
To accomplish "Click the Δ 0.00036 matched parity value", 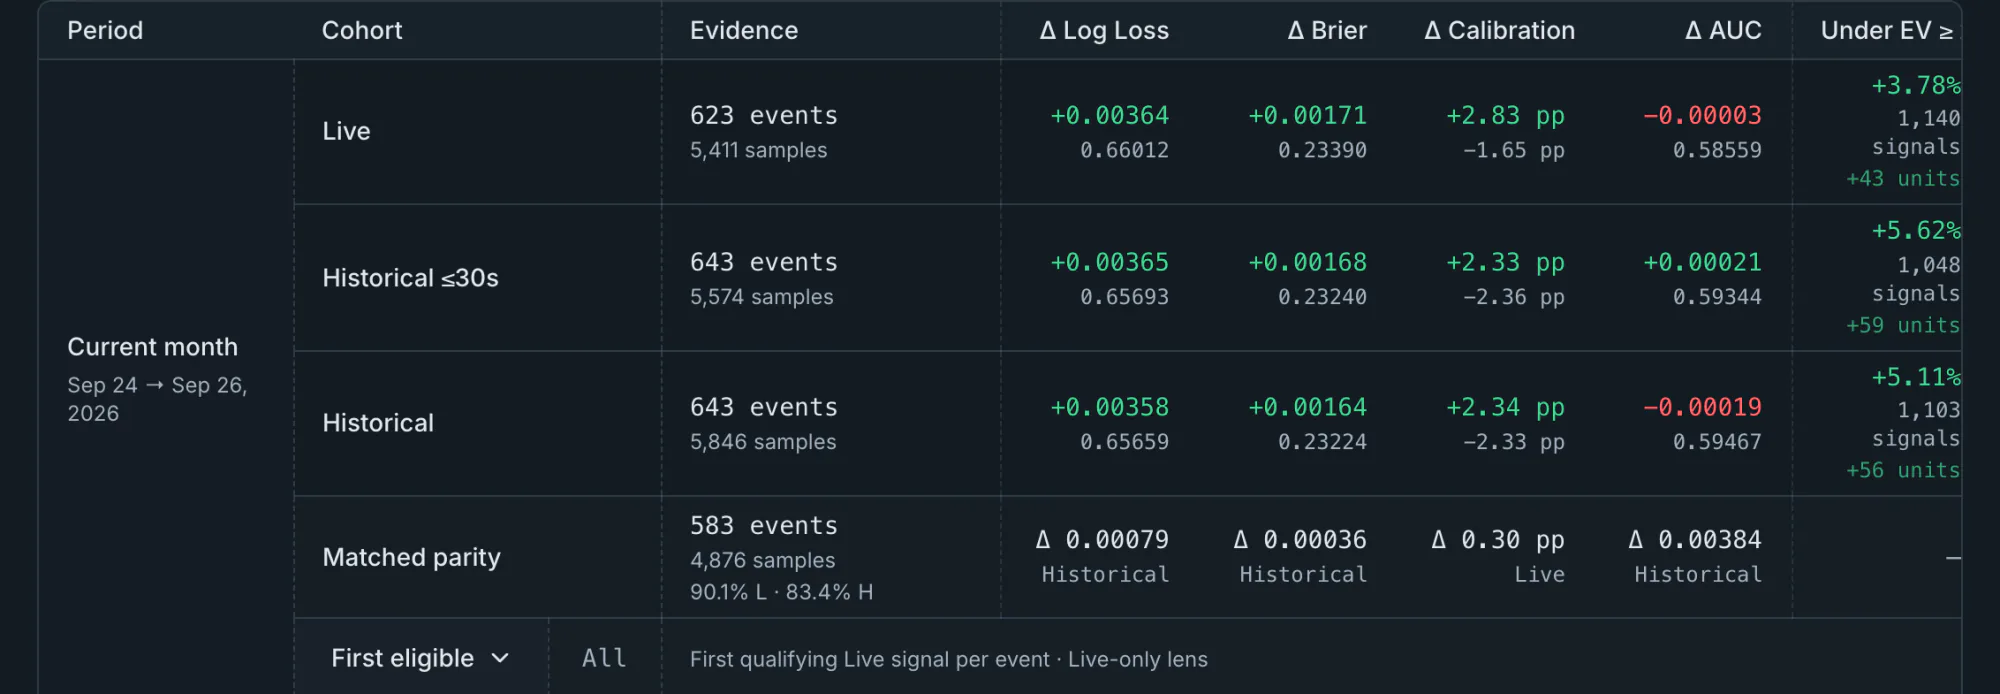I will 1300,540.
